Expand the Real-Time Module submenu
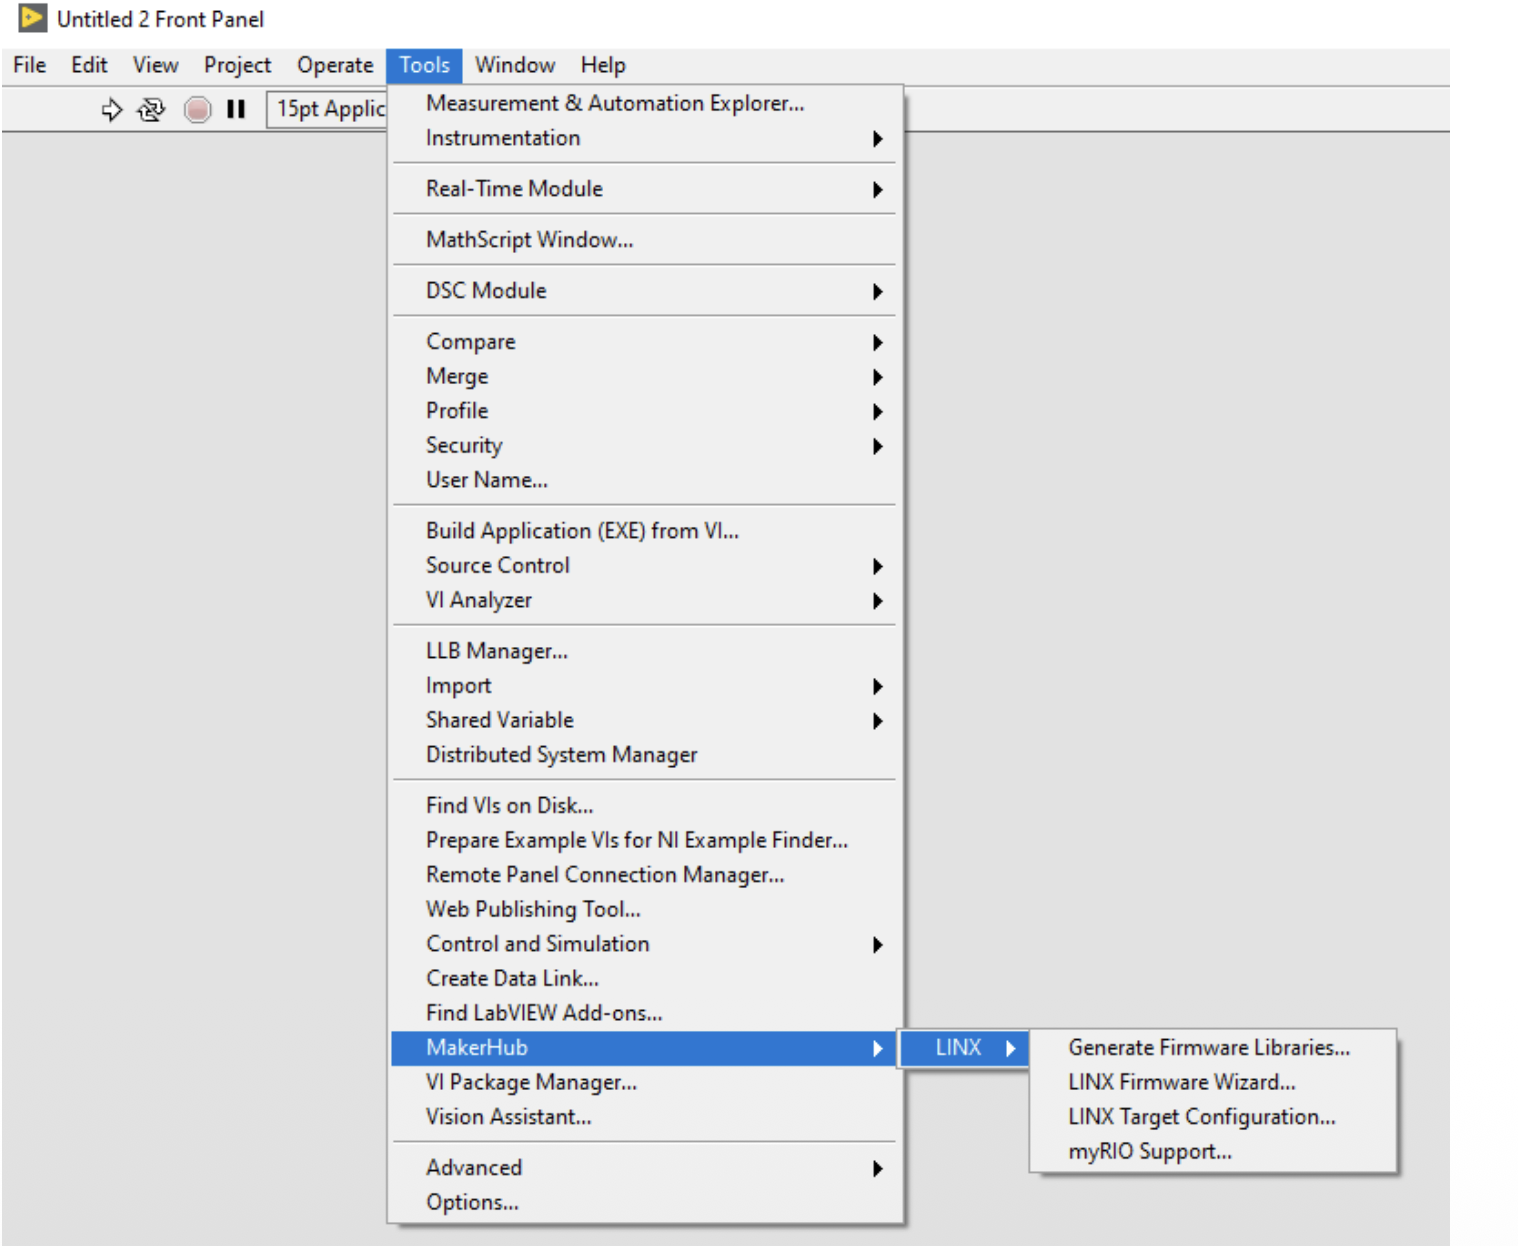 [x=645, y=189]
